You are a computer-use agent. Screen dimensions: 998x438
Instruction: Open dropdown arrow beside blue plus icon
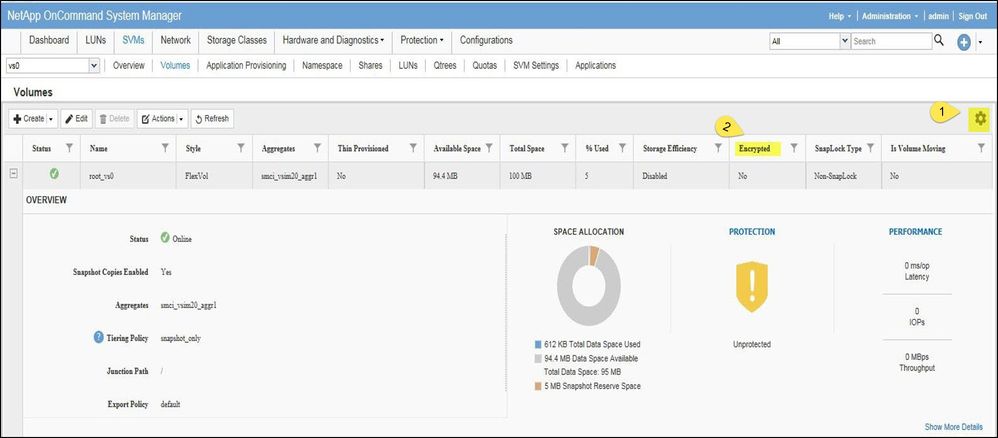980,42
